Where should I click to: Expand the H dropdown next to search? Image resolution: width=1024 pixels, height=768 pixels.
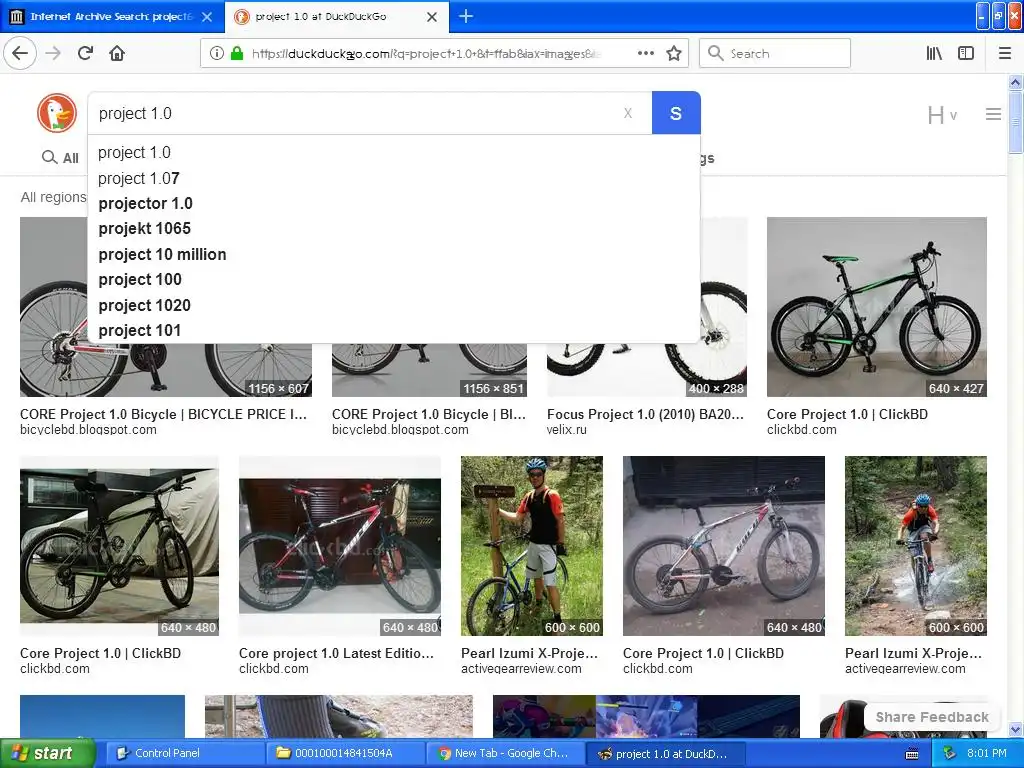942,115
